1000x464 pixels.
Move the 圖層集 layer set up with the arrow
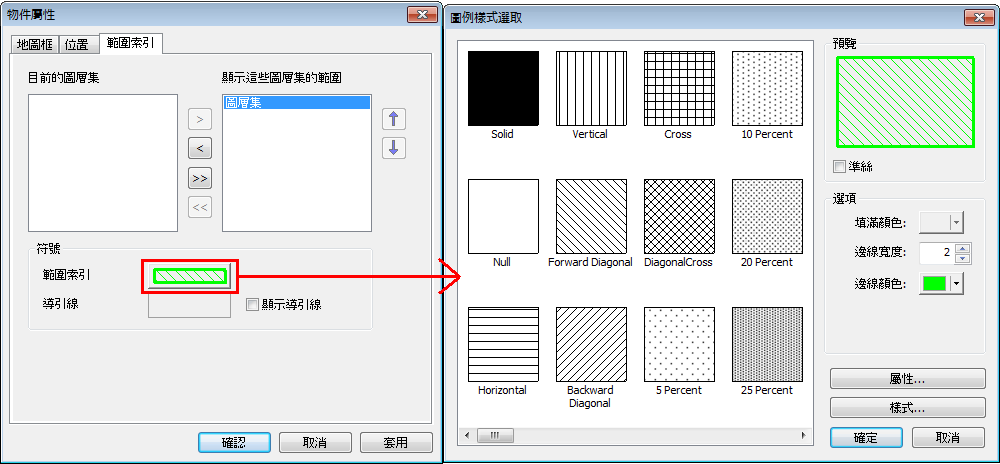[x=393, y=119]
